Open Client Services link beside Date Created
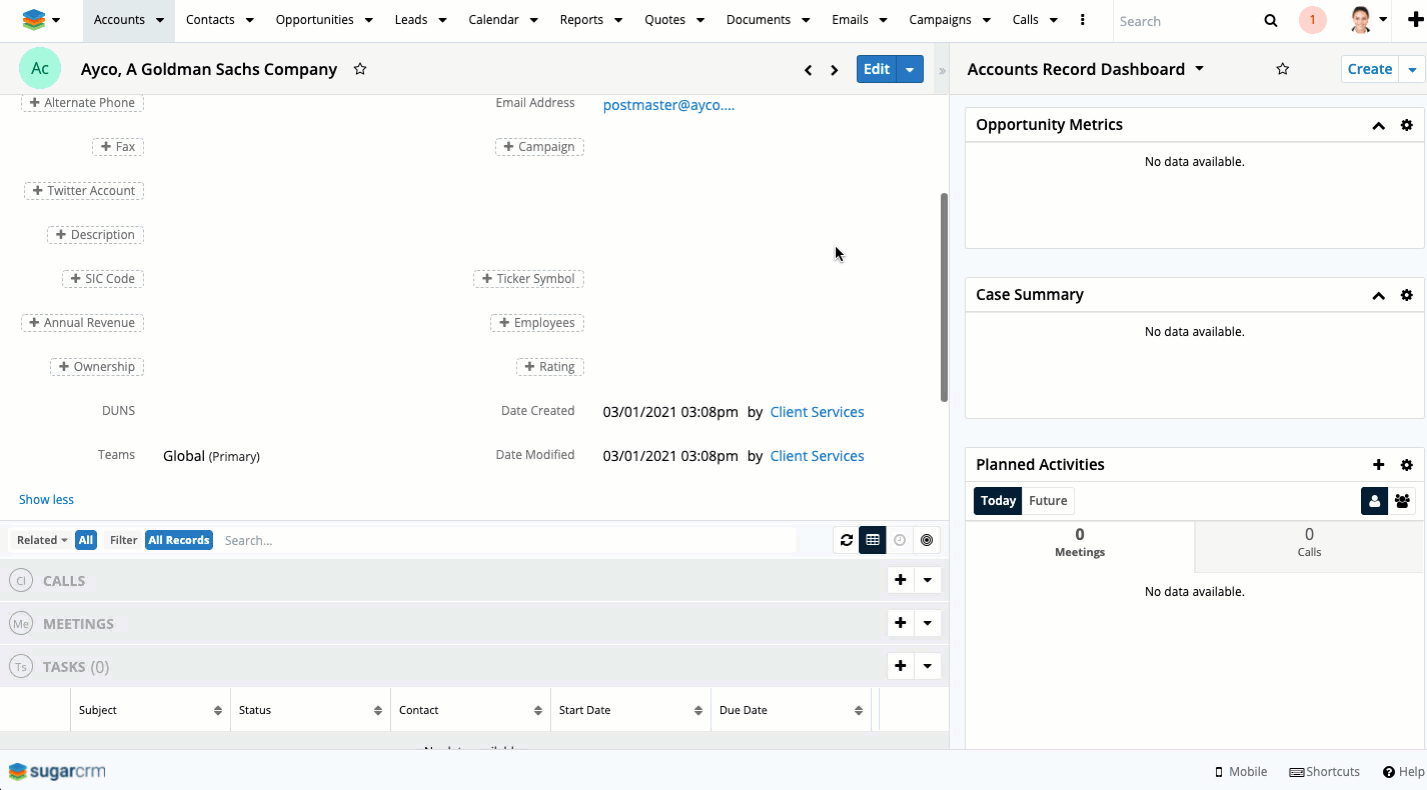 click(x=817, y=412)
